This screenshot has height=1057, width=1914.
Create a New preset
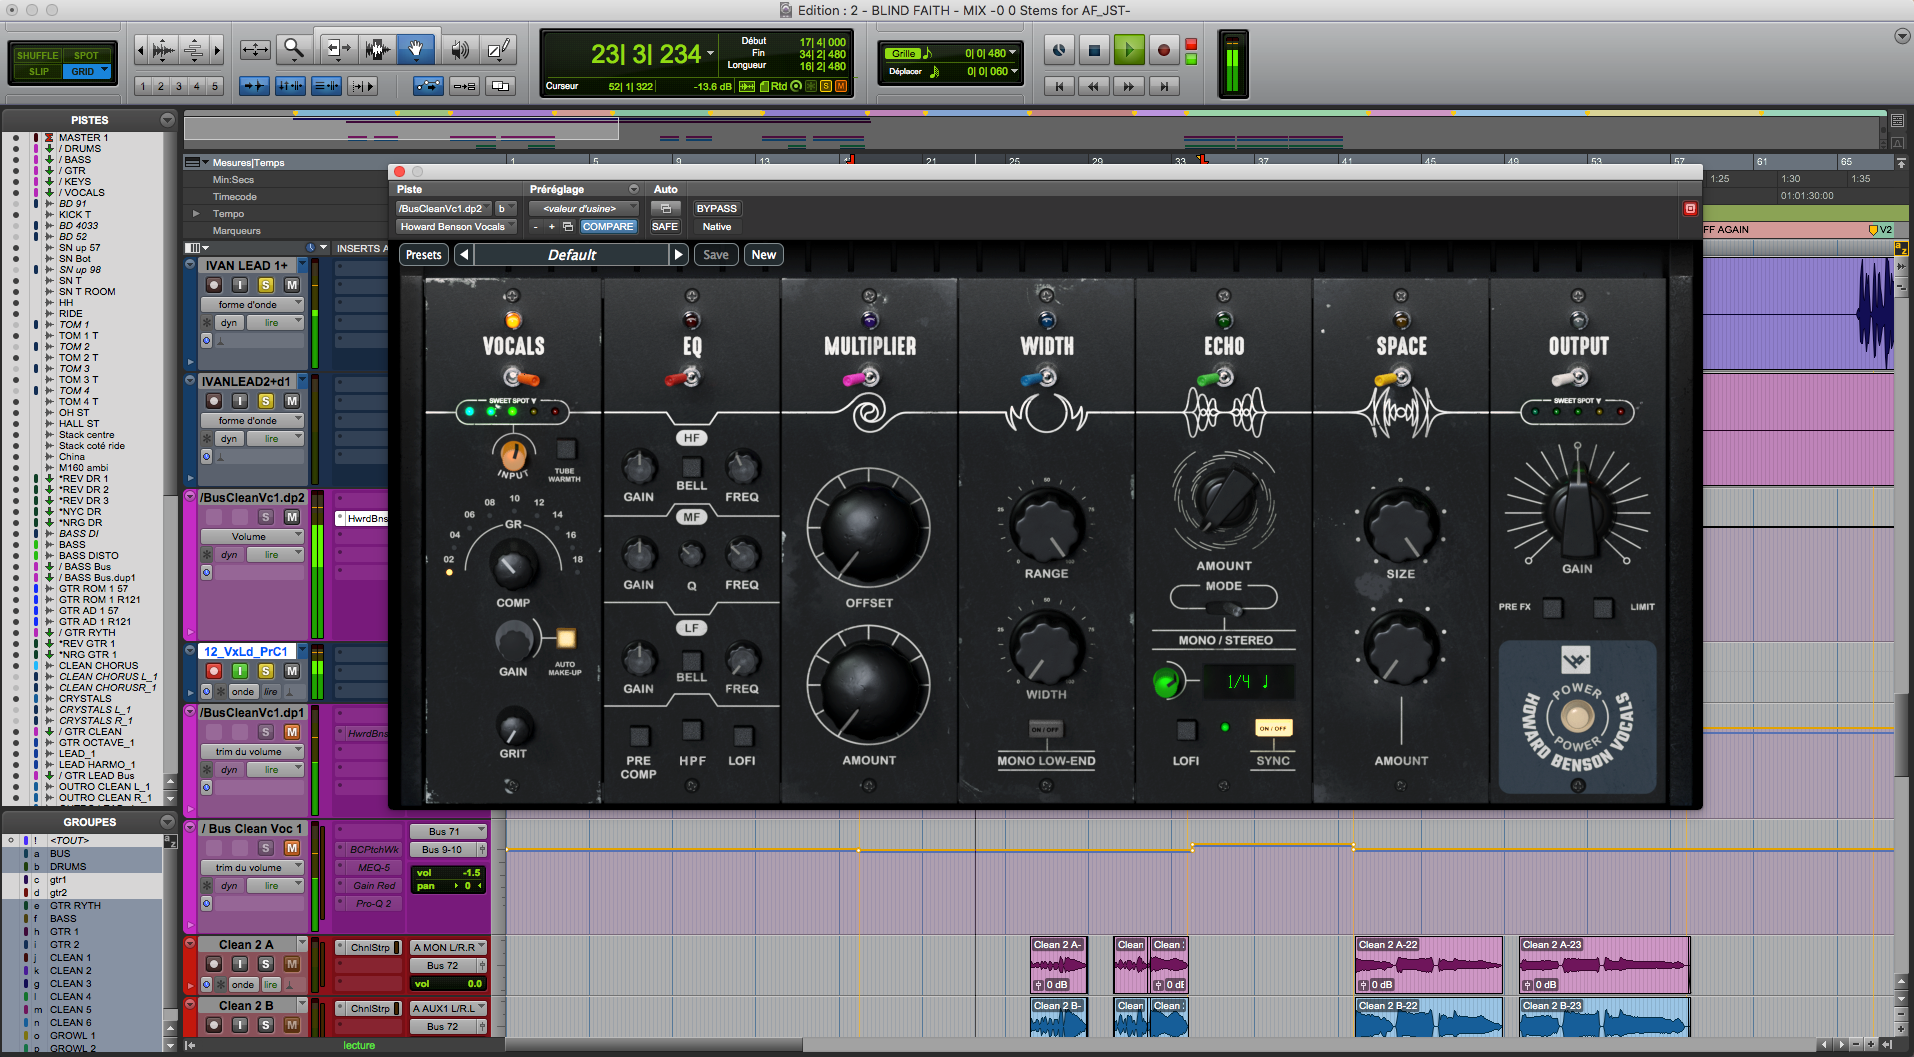pos(763,254)
